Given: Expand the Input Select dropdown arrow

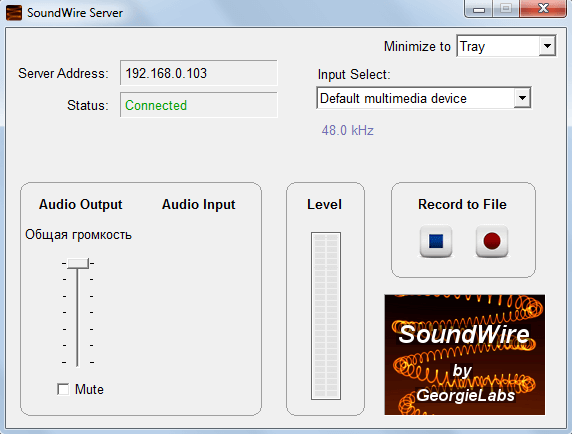Looking at the screenshot, I should point(522,98).
